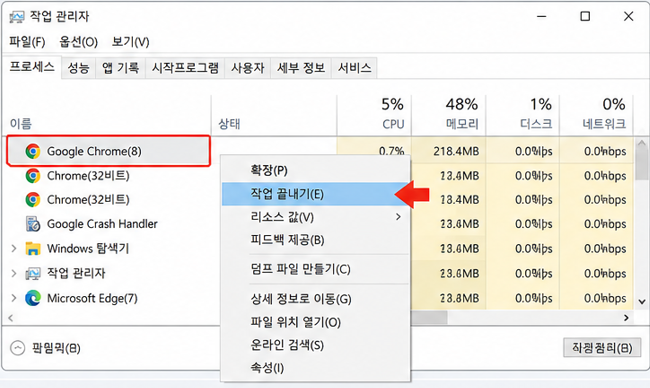
Task: Maximize the Task Manager window
Action: pyautogui.click(x=585, y=17)
